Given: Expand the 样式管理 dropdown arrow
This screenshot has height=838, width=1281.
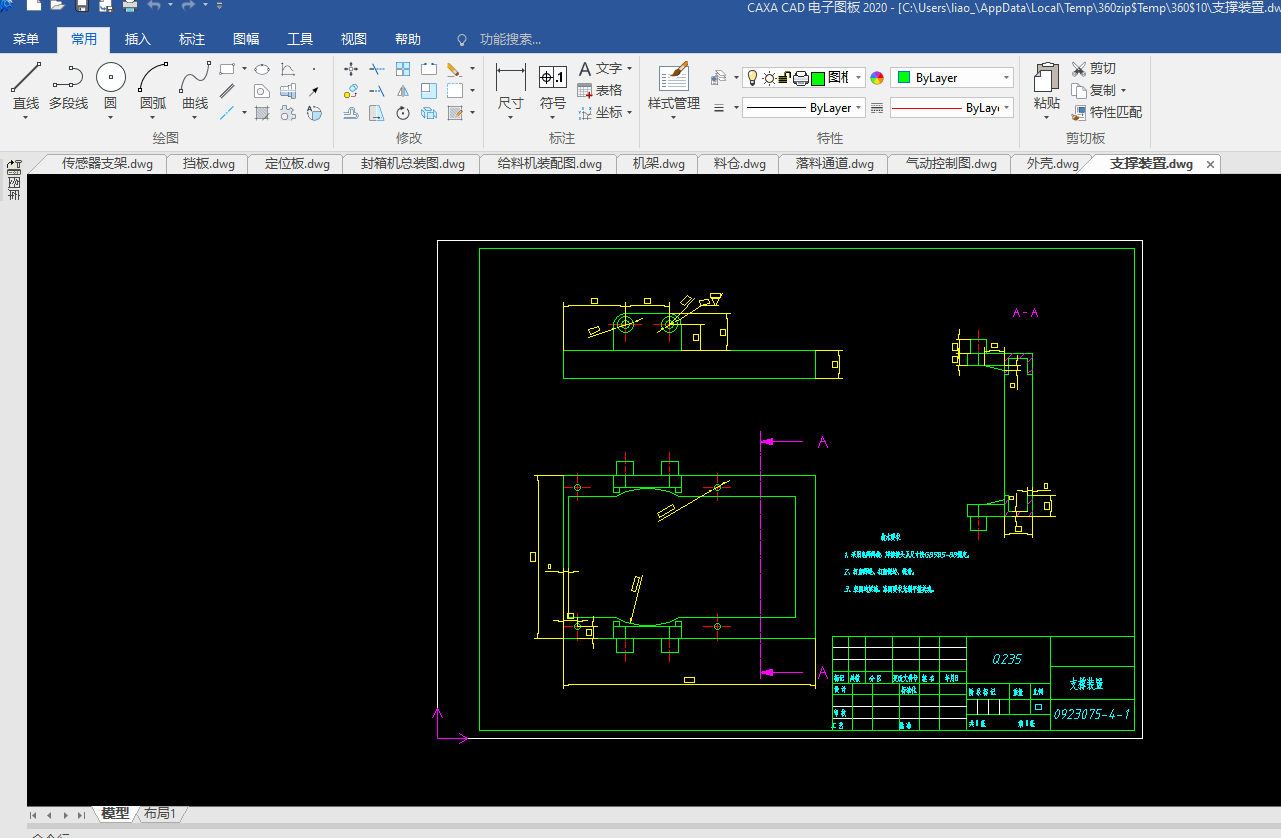Looking at the screenshot, I should [674, 117].
